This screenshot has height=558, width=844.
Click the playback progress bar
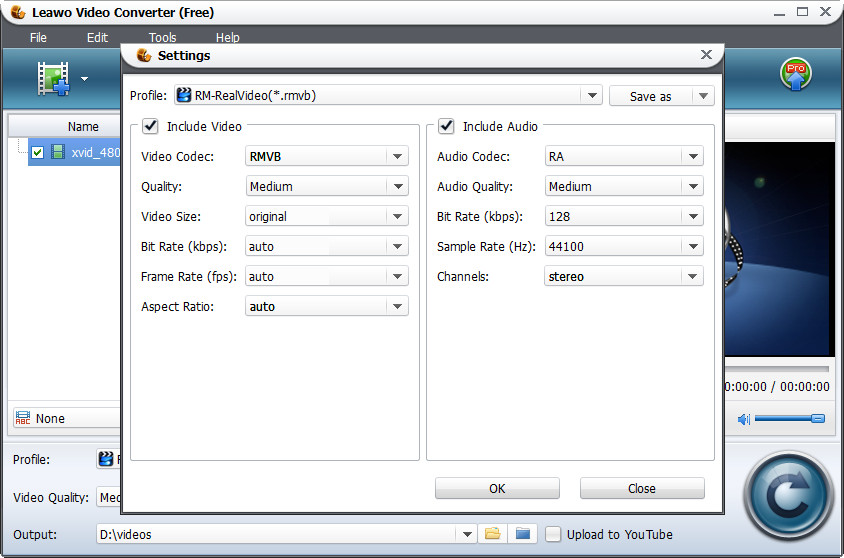776,369
